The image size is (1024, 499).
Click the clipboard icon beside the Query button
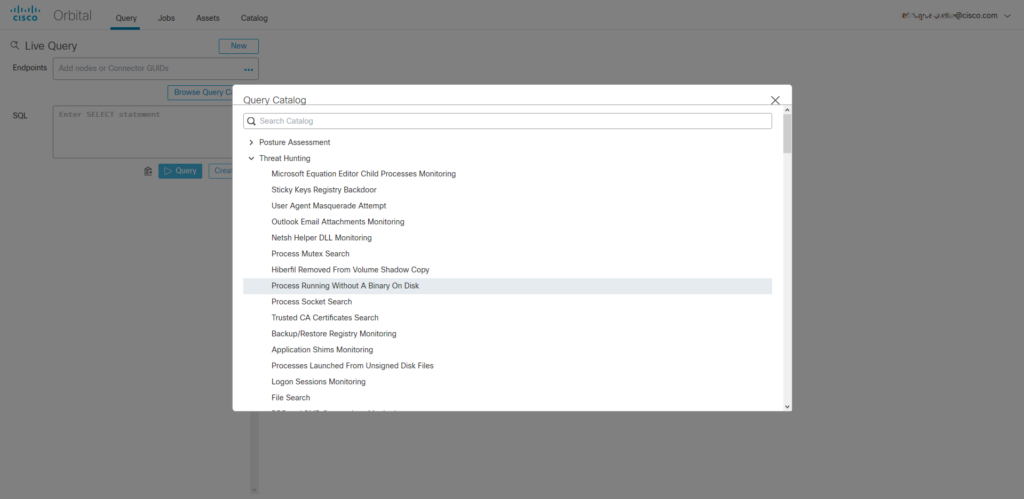coord(148,171)
